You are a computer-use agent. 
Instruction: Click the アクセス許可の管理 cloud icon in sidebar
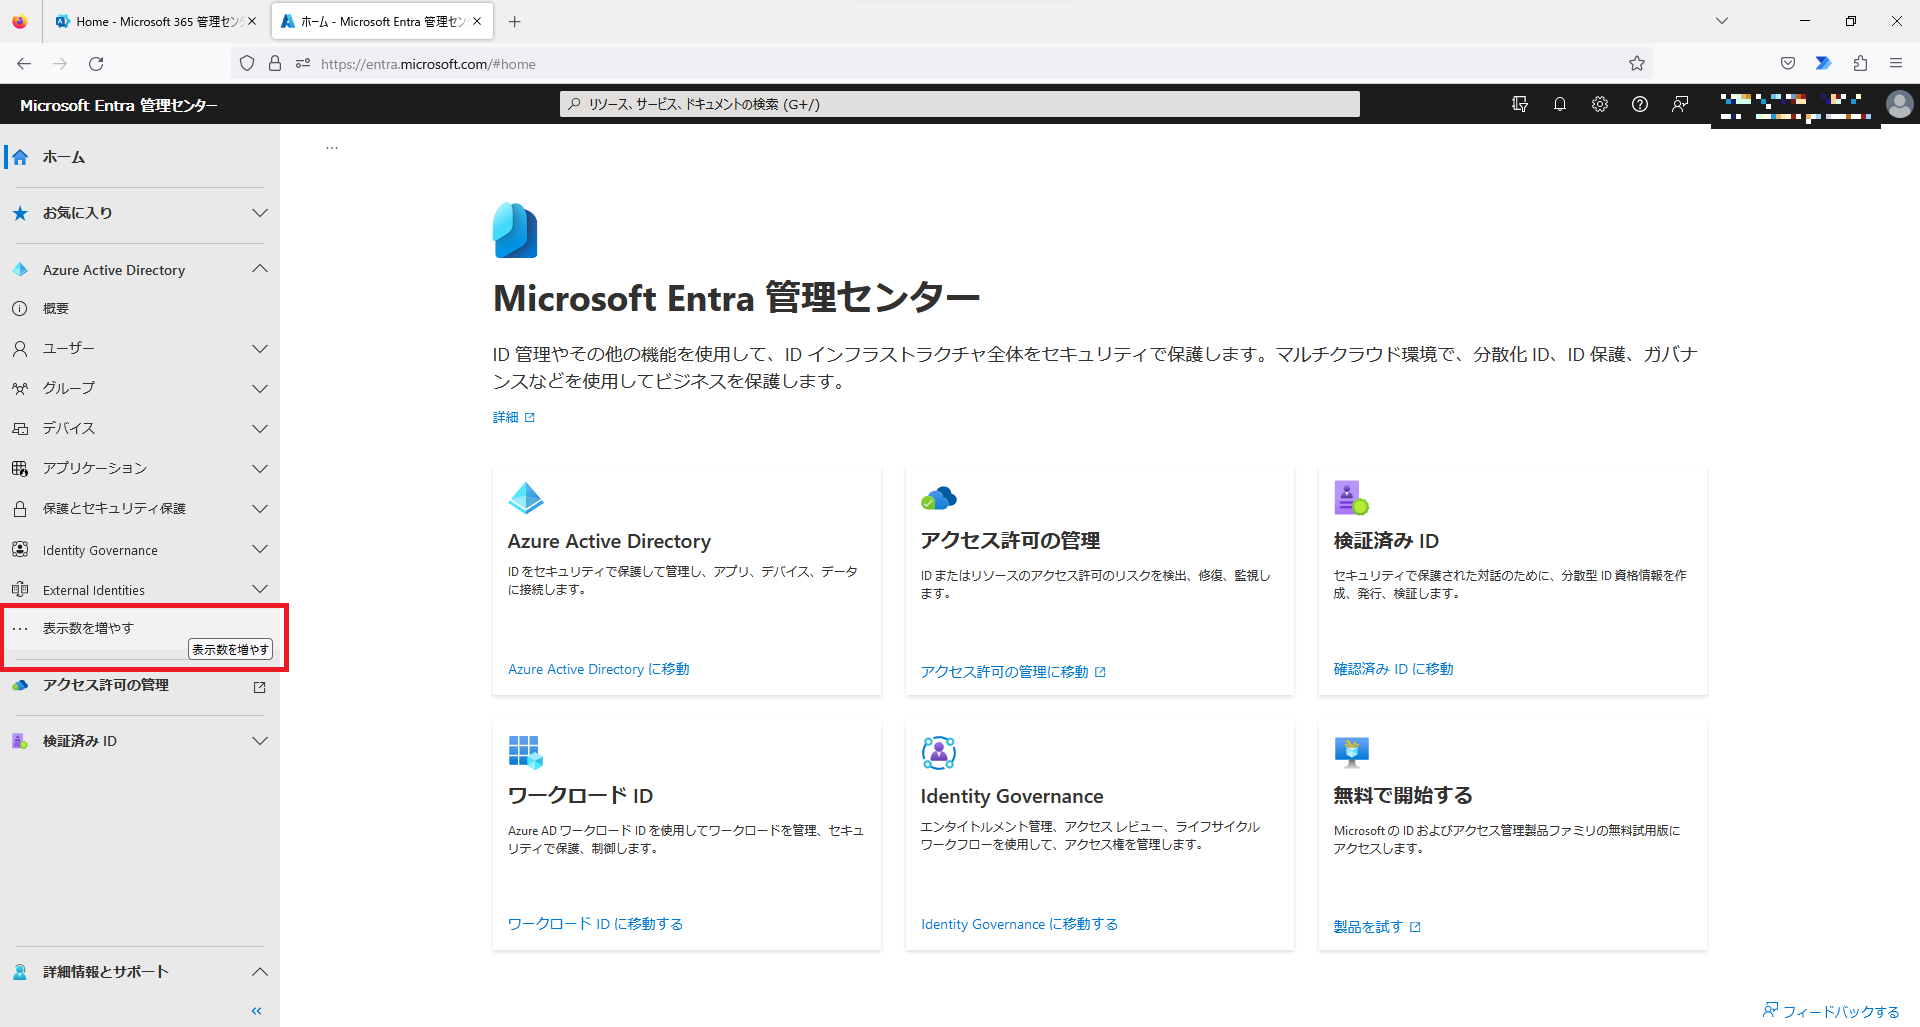click(x=20, y=685)
